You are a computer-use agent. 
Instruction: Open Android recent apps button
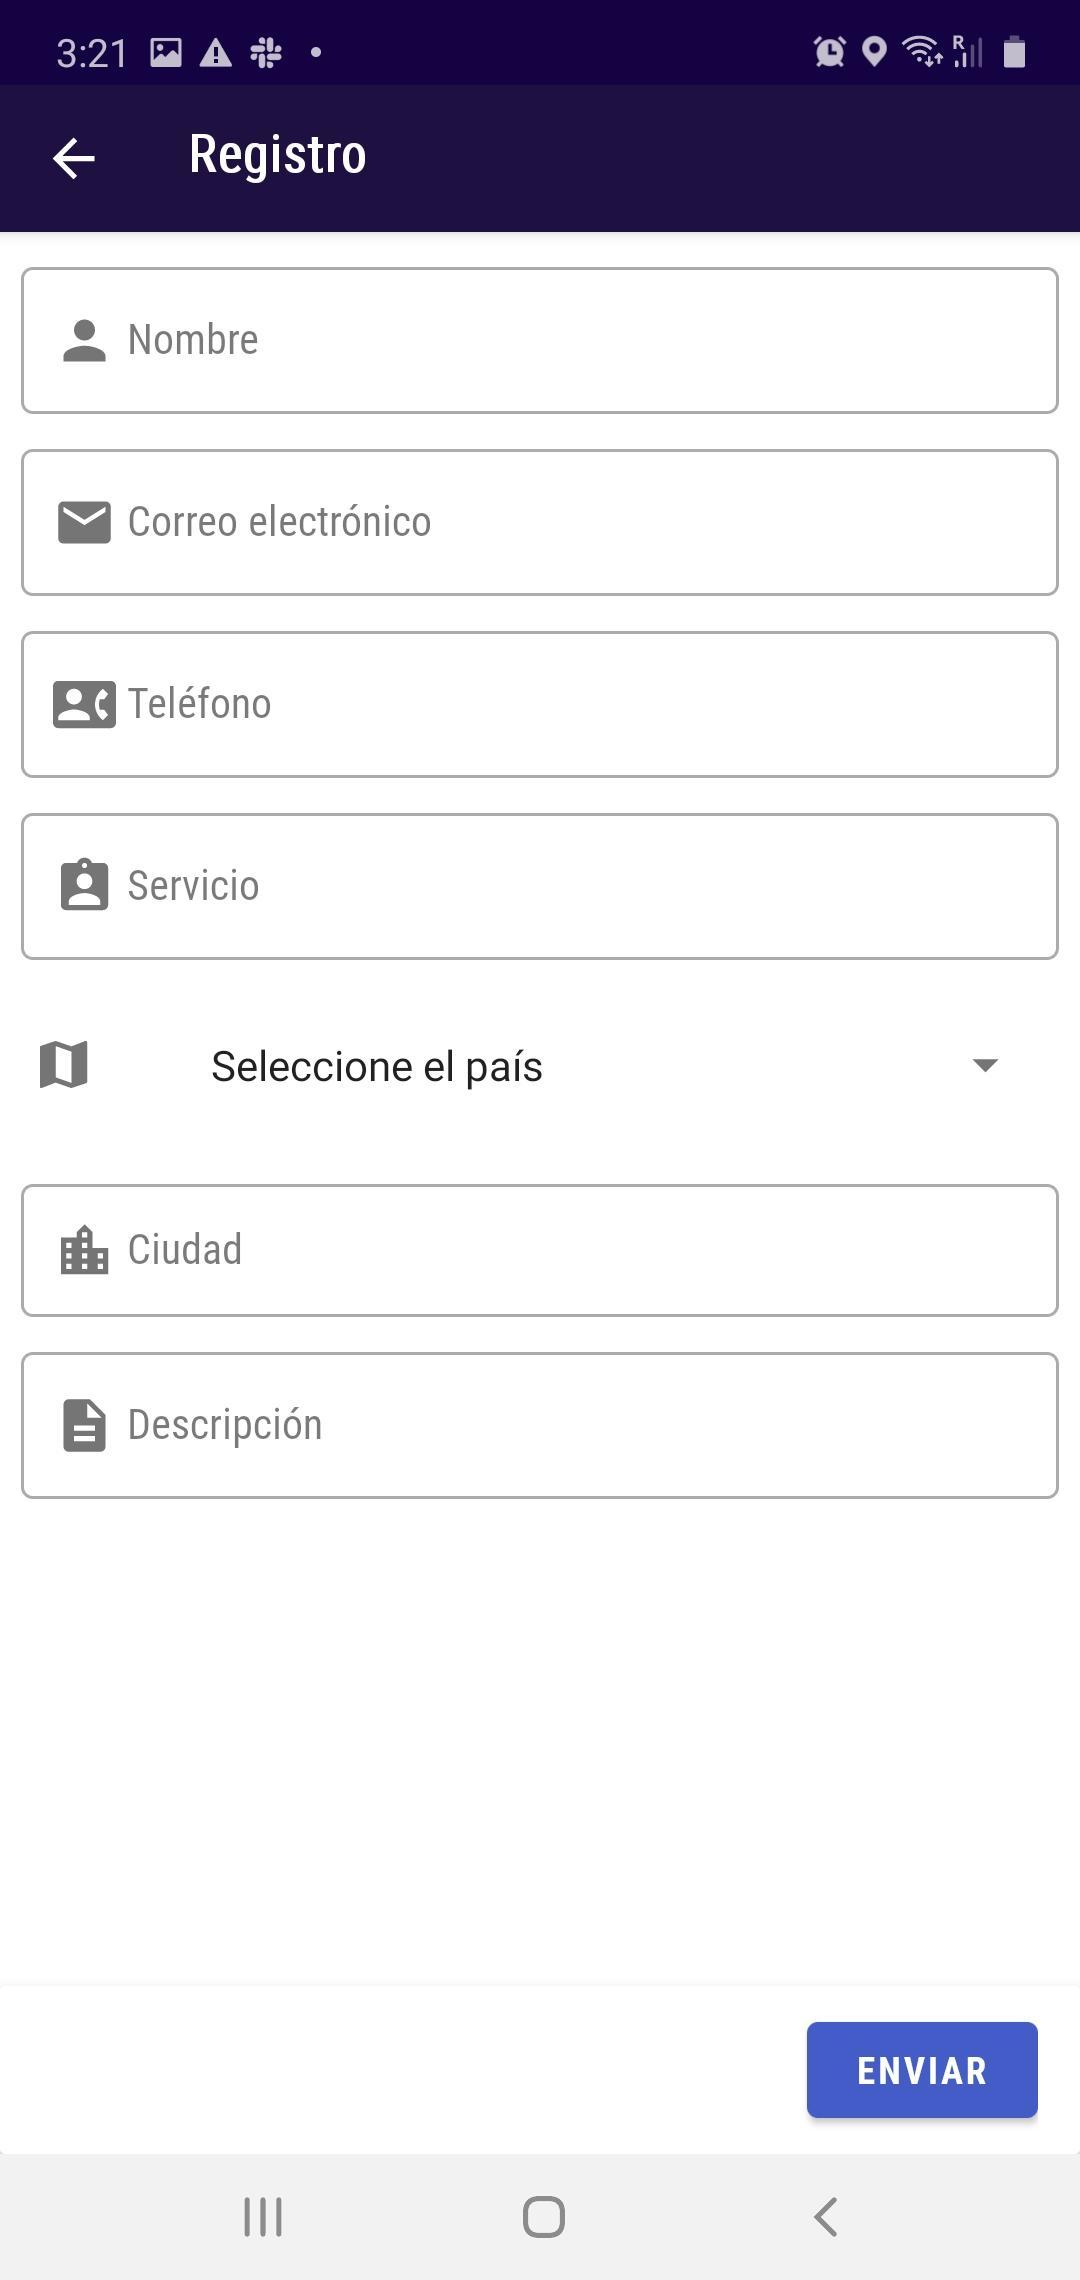[263, 2217]
